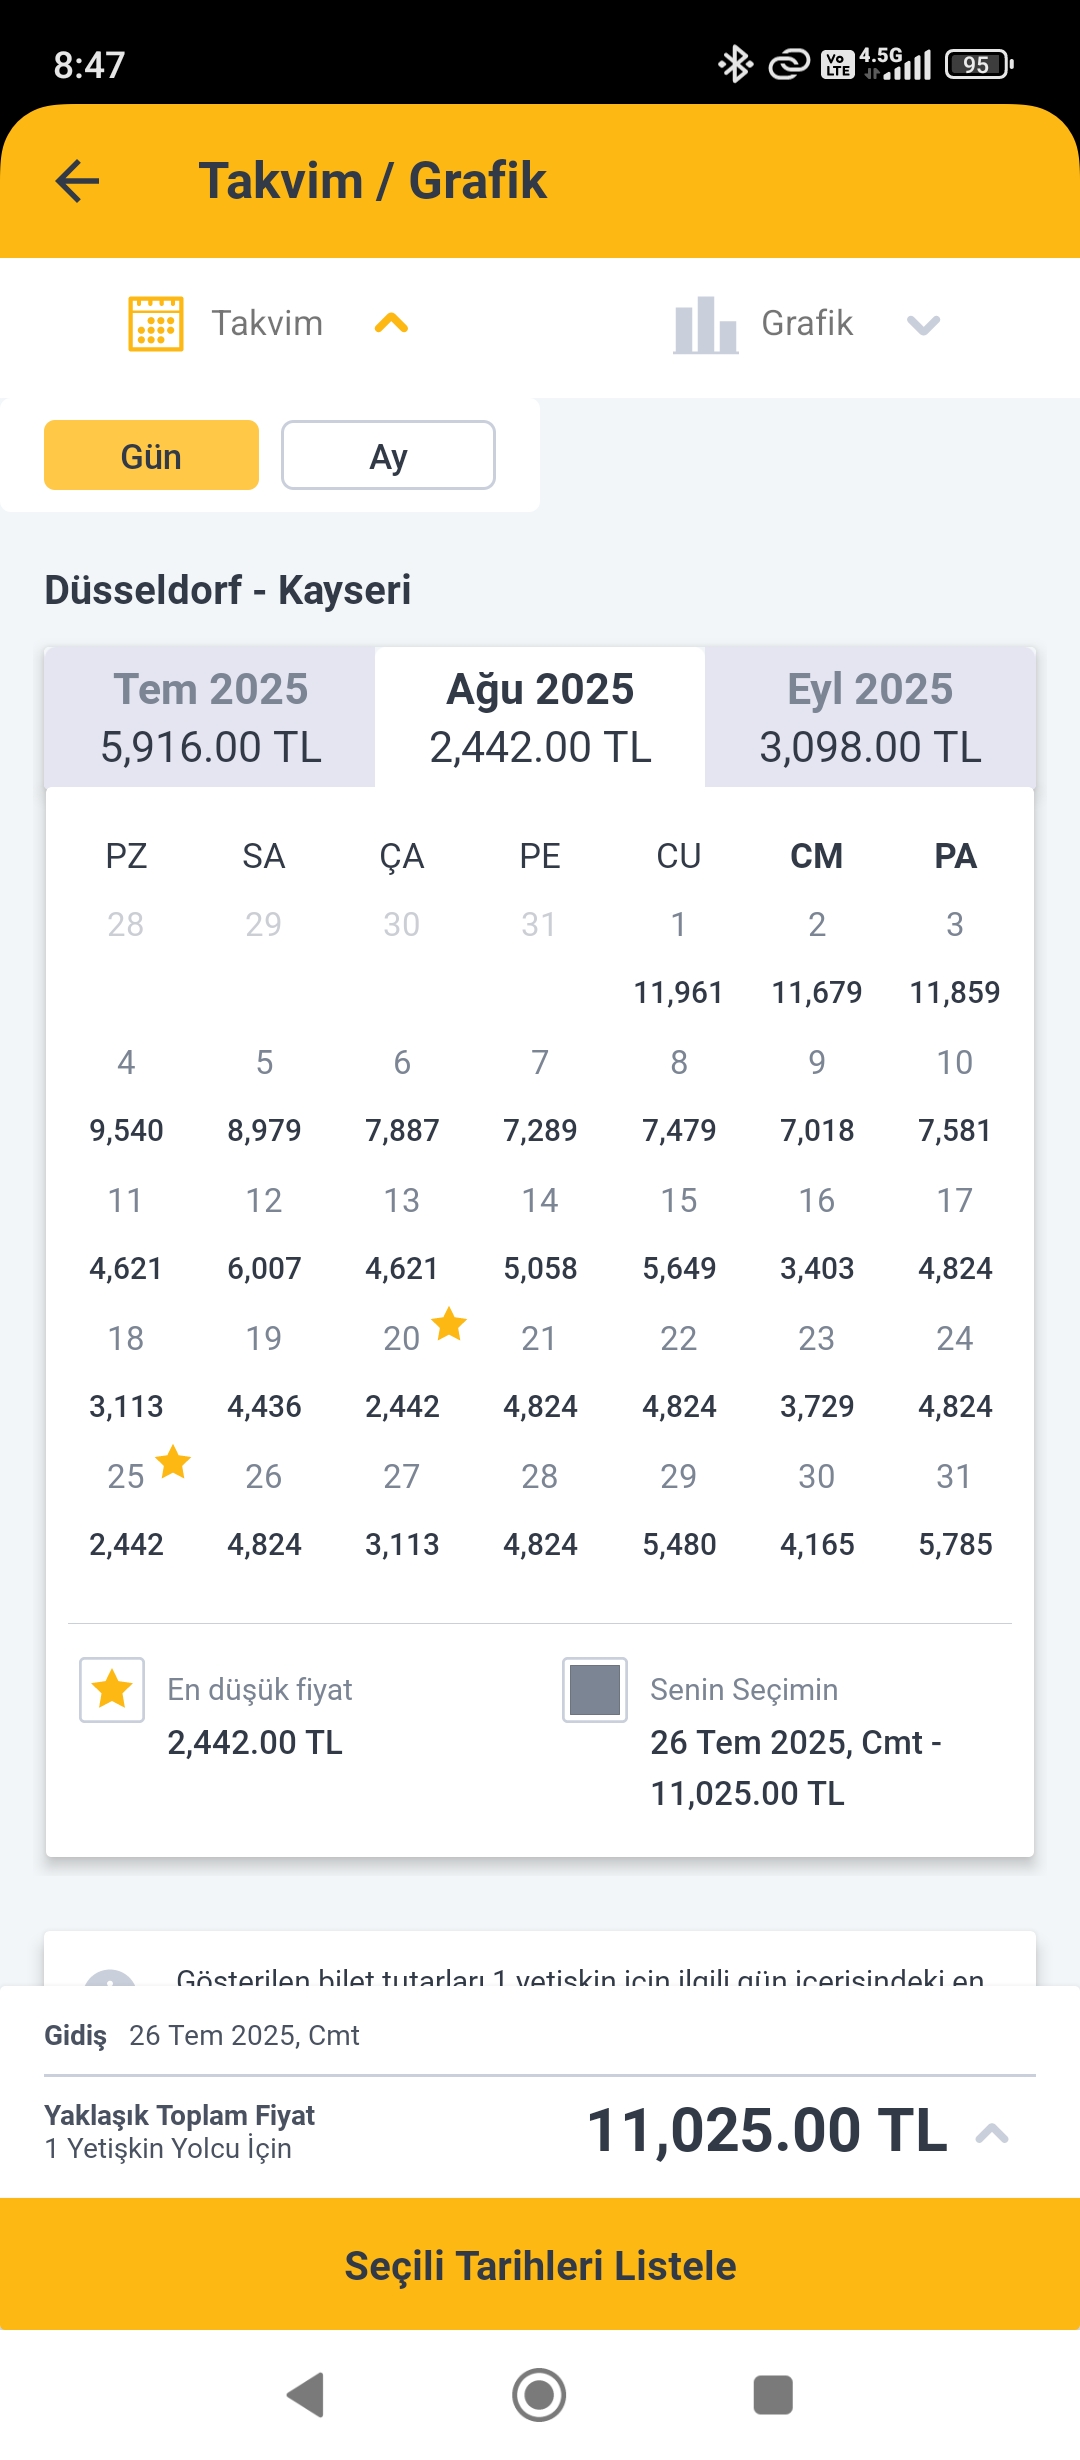
Task: Expand the Grafik section chevron
Action: click(922, 325)
